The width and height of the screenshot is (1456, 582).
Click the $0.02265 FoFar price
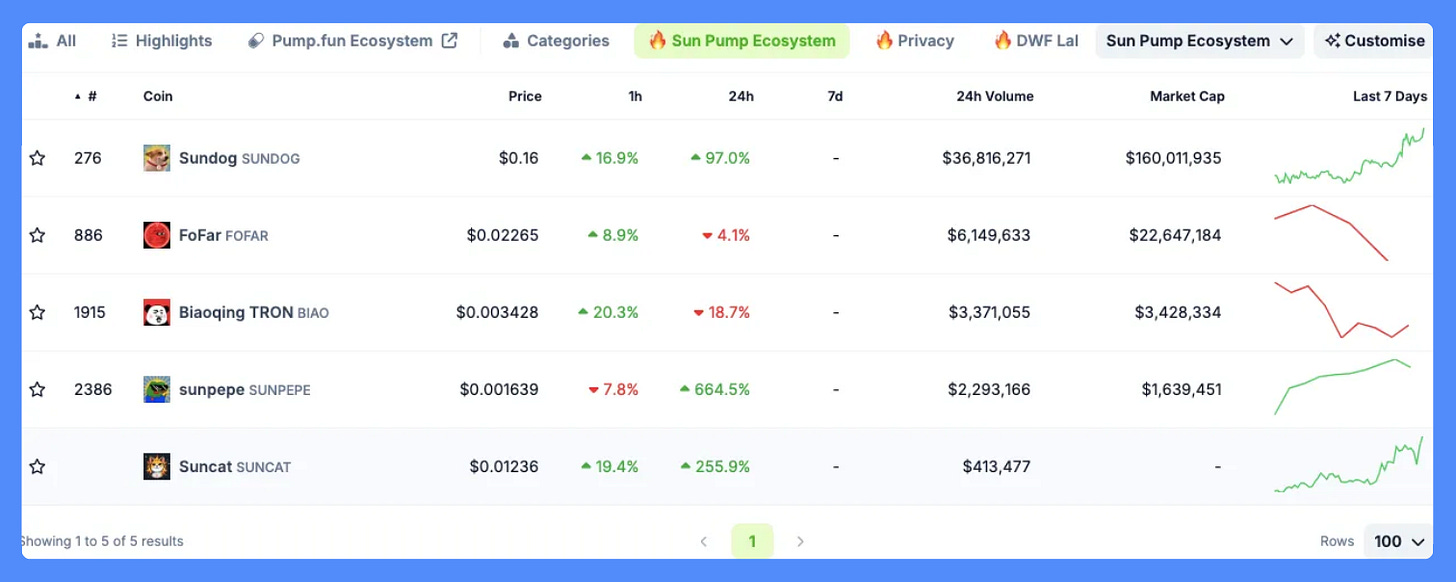pos(502,235)
